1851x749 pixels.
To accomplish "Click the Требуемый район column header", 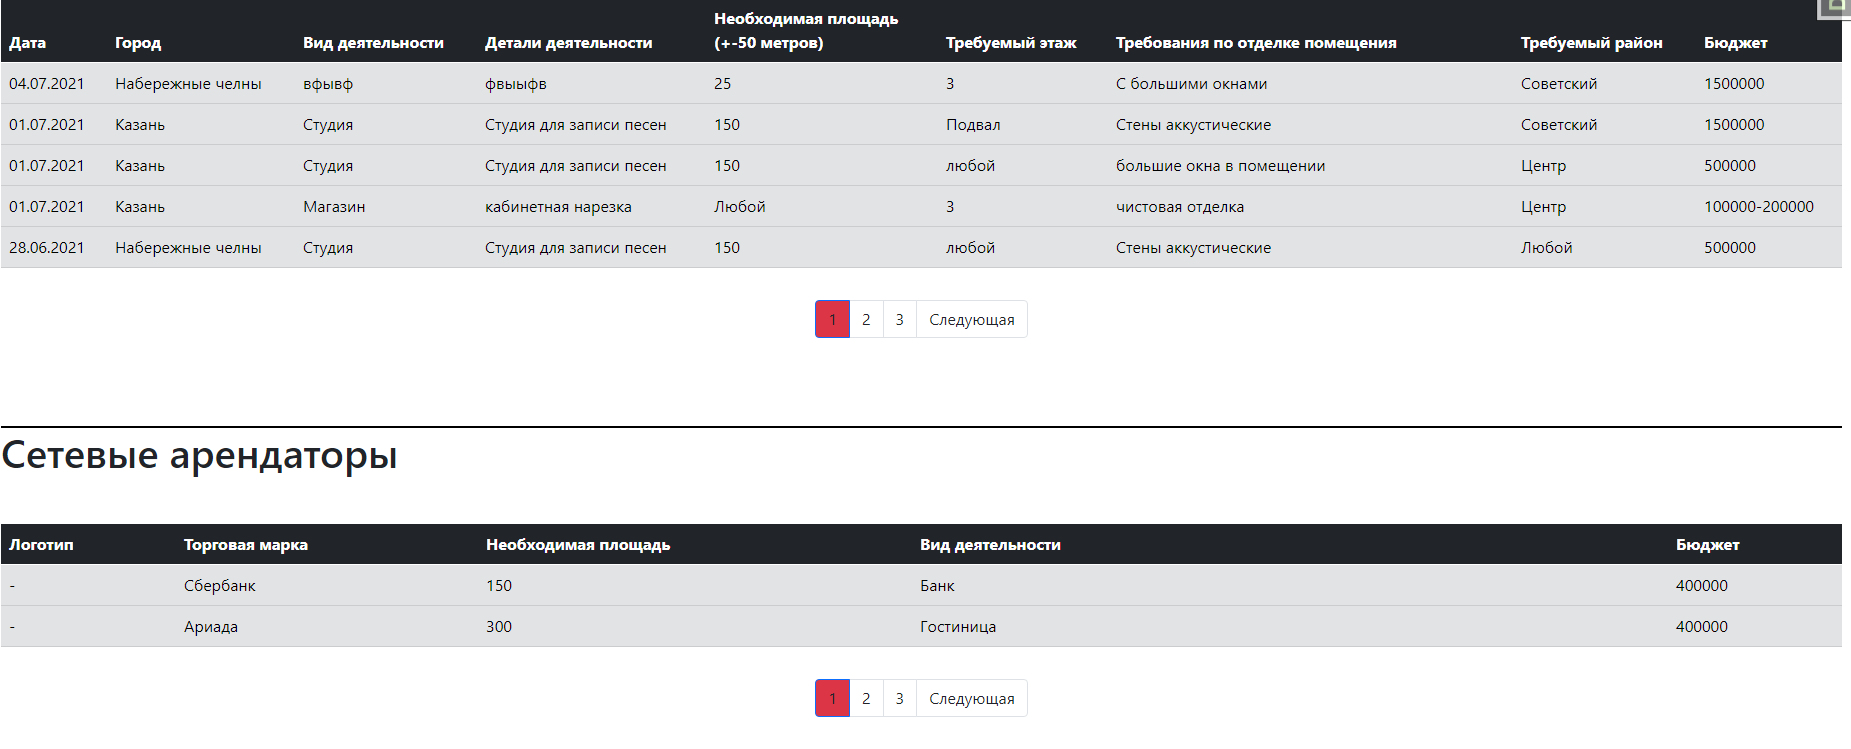I will tap(1591, 43).
